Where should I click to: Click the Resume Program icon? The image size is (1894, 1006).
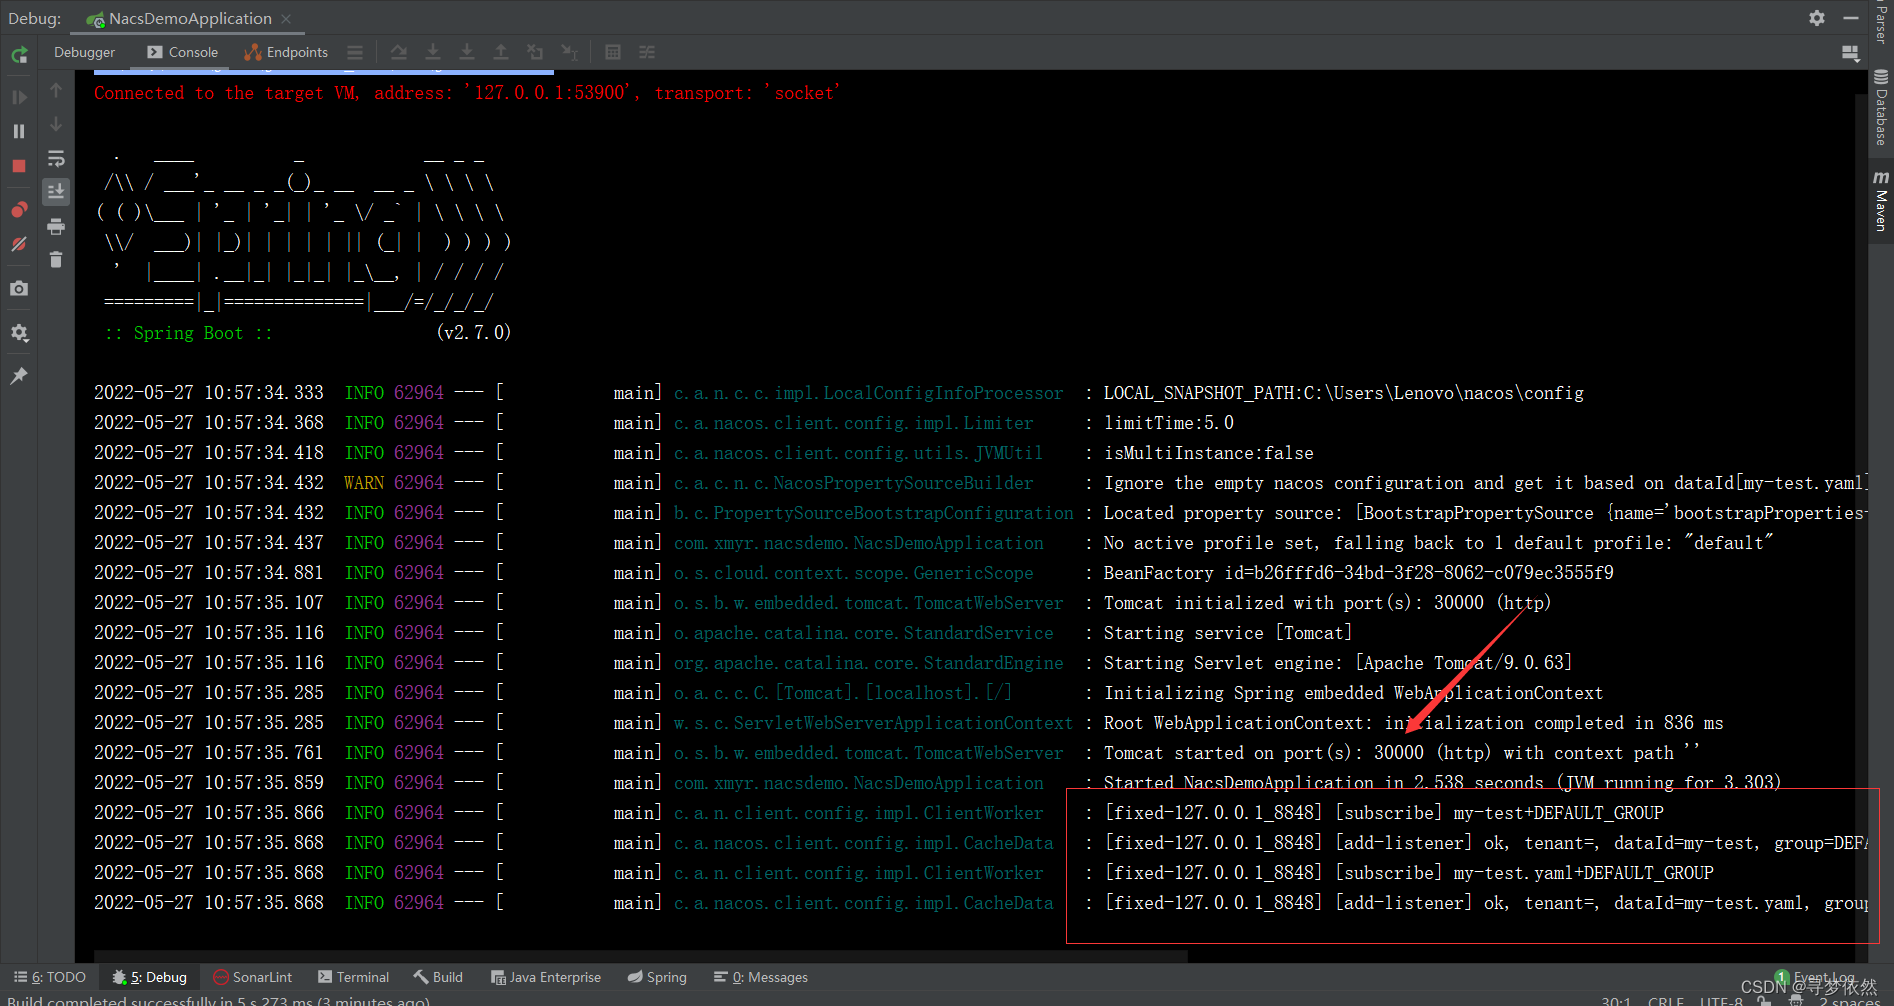(x=19, y=97)
